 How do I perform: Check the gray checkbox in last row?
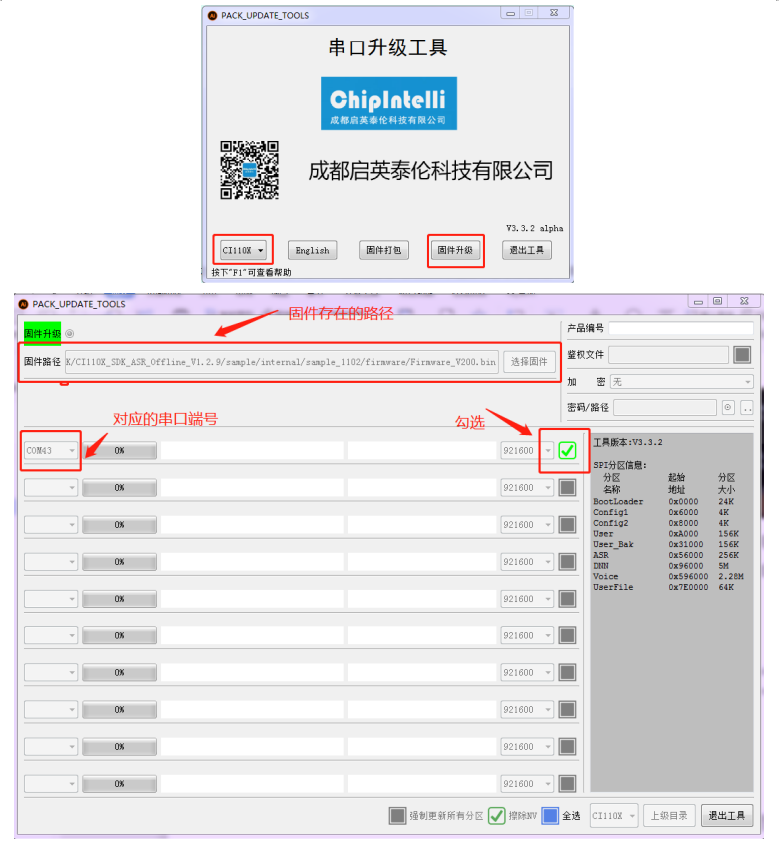click(x=567, y=783)
